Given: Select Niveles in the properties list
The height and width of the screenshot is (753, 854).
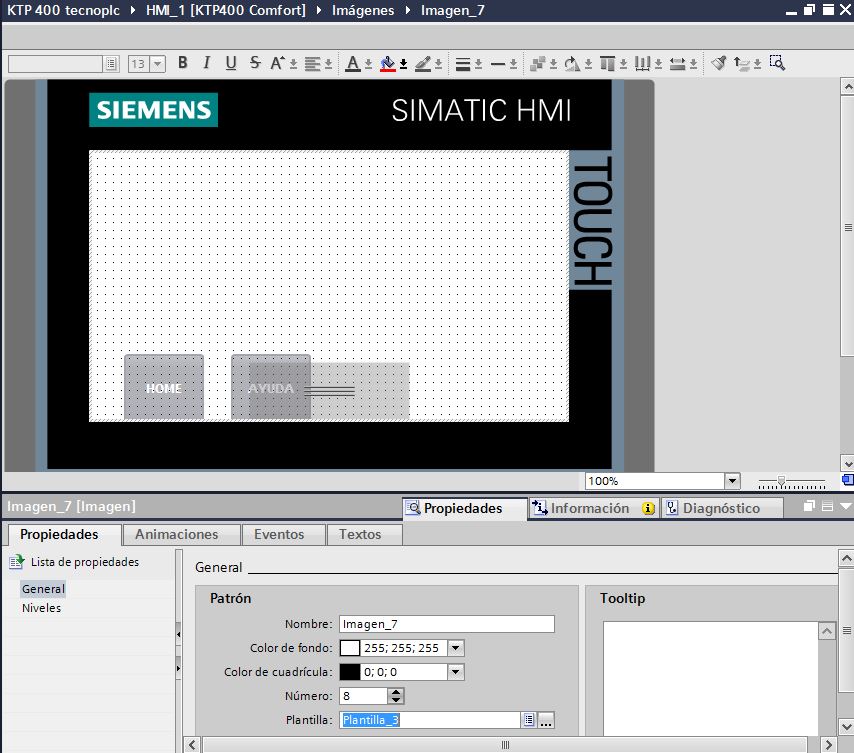Looking at the screenshot, I should click(41, 608).
